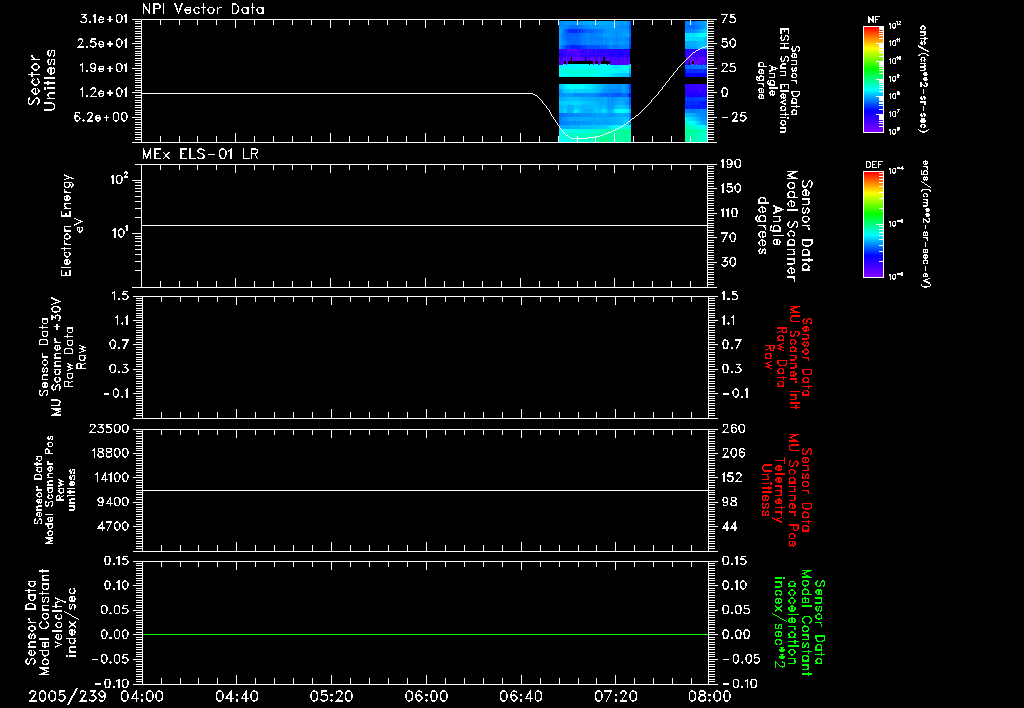Click the 'ESH Sun Elevation Angle' axis label

777,80
